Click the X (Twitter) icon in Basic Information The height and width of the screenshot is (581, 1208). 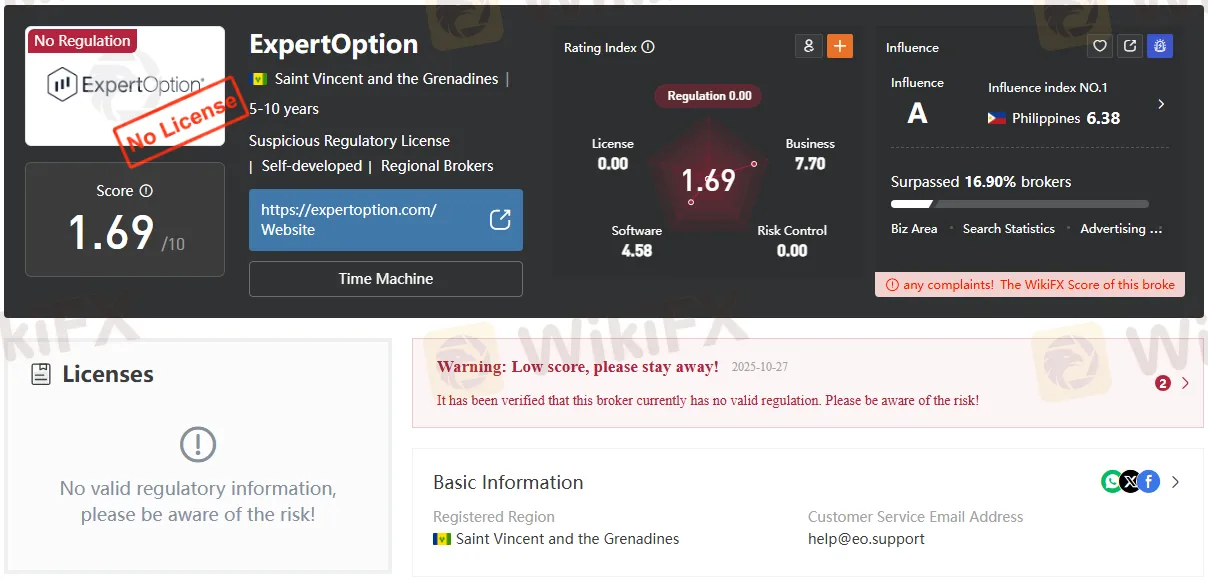[x=1130, y=482]
